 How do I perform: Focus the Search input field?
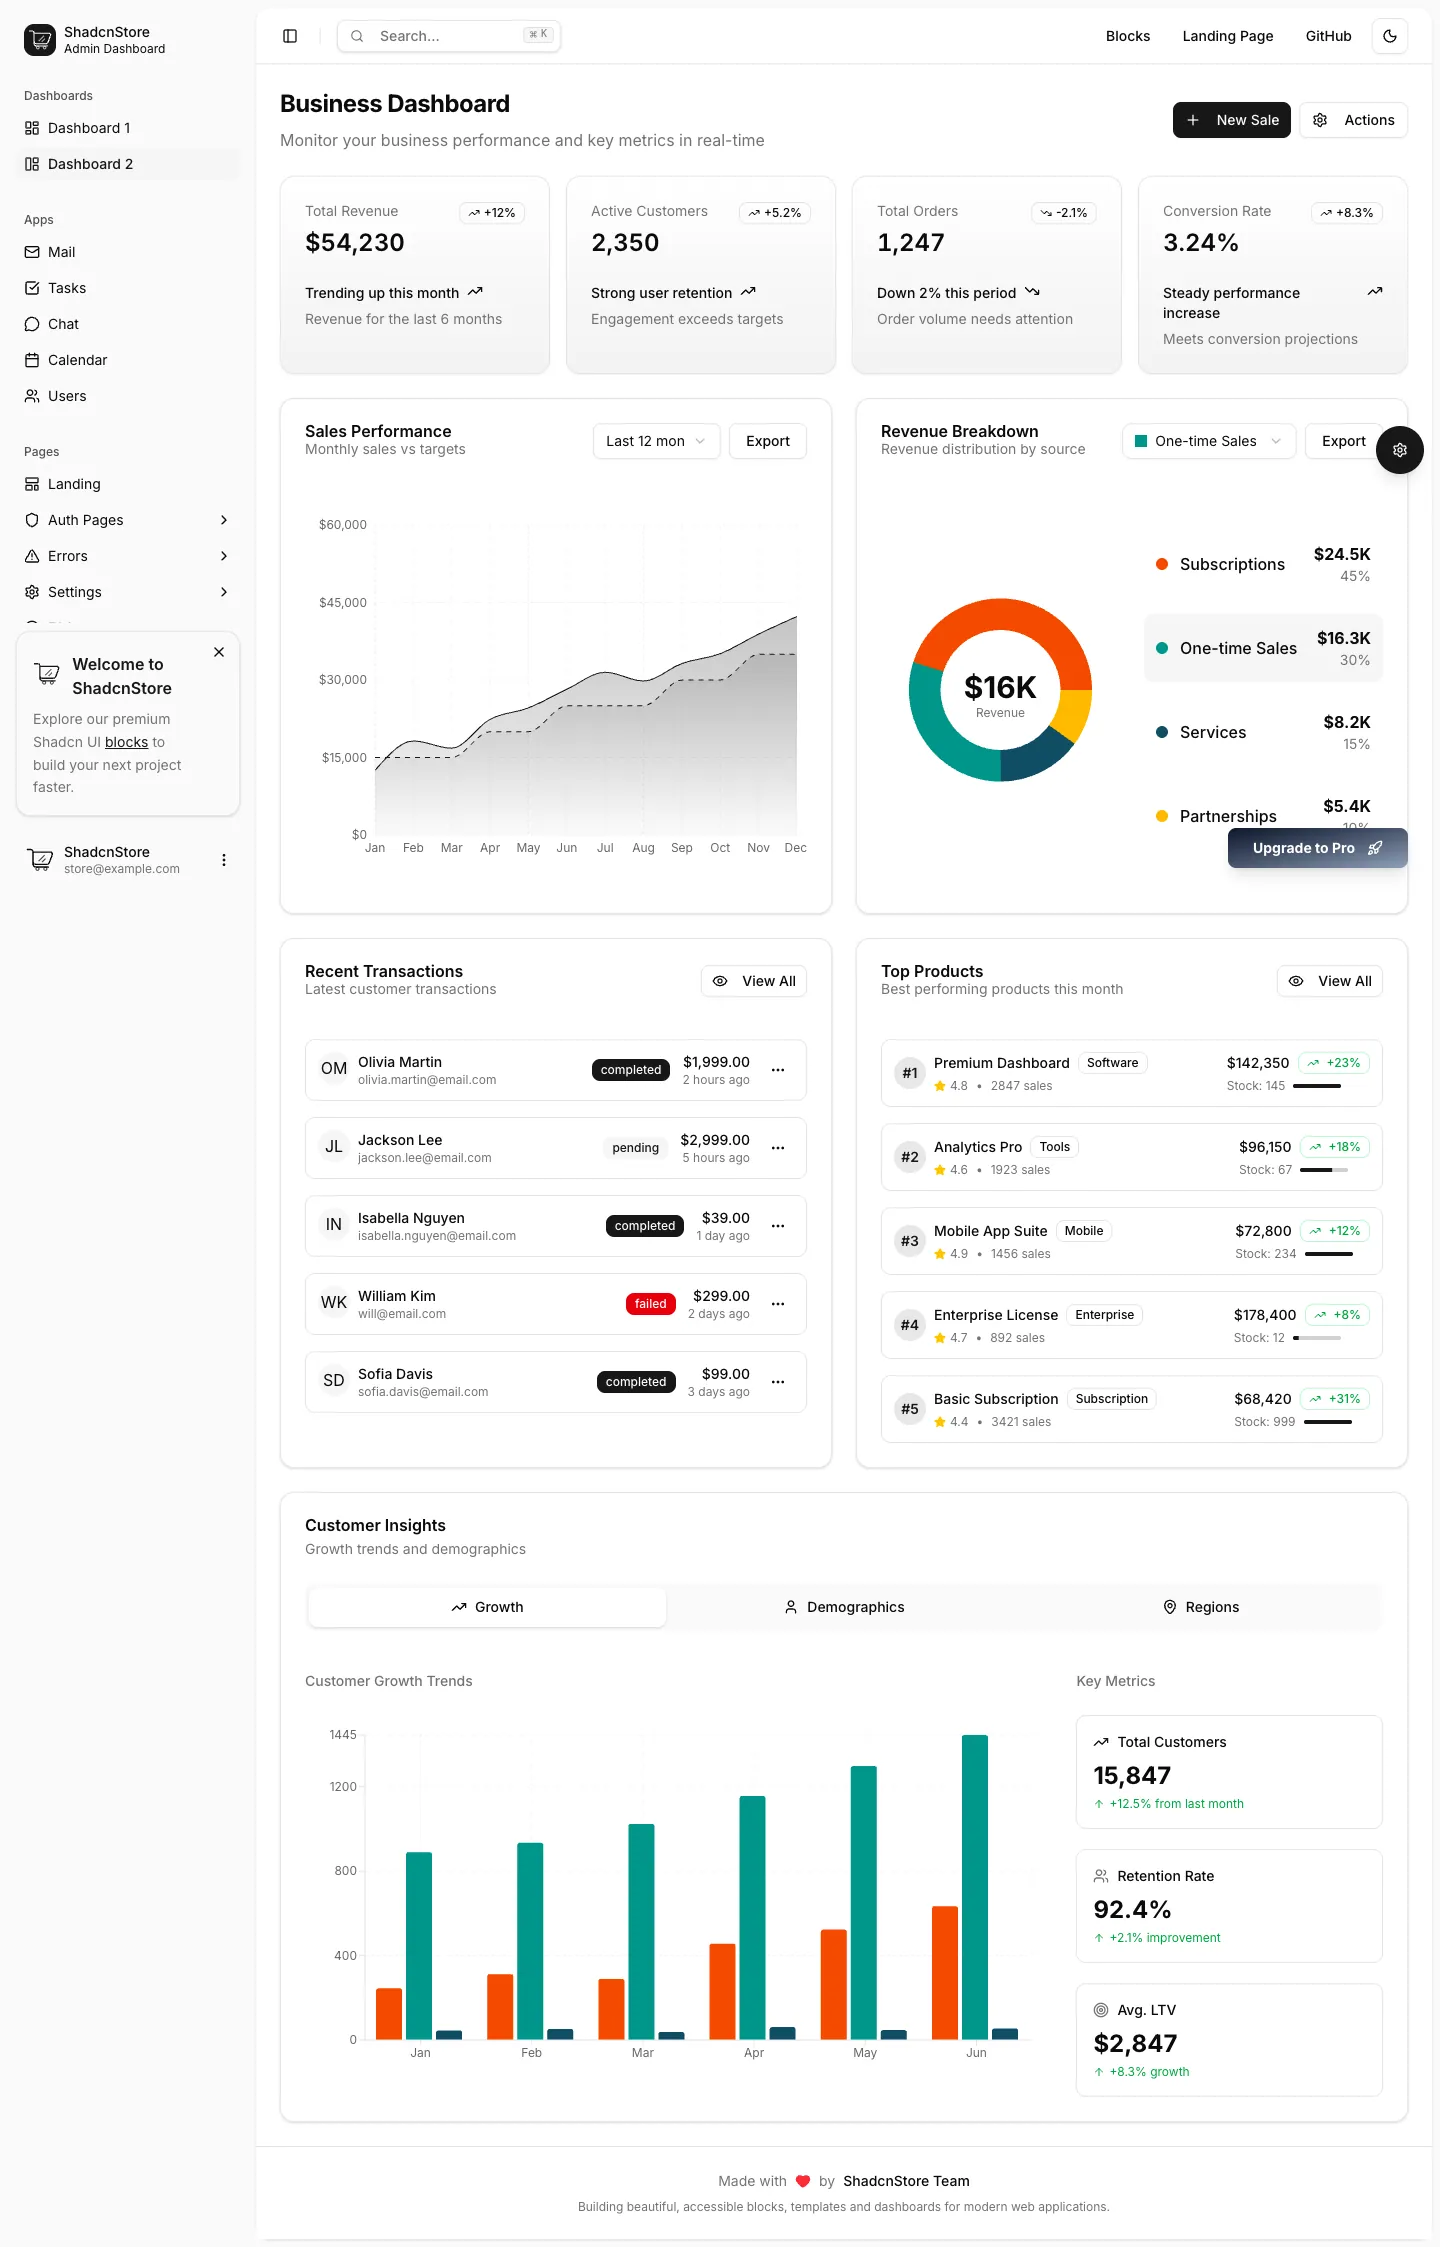[449, 36]
